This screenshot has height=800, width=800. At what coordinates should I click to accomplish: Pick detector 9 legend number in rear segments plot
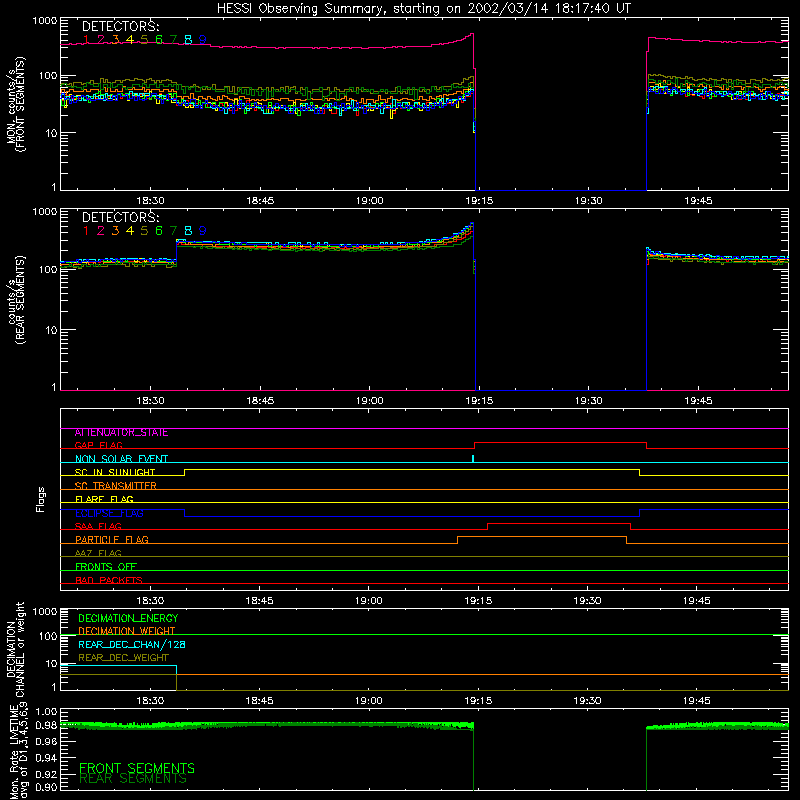203,231
